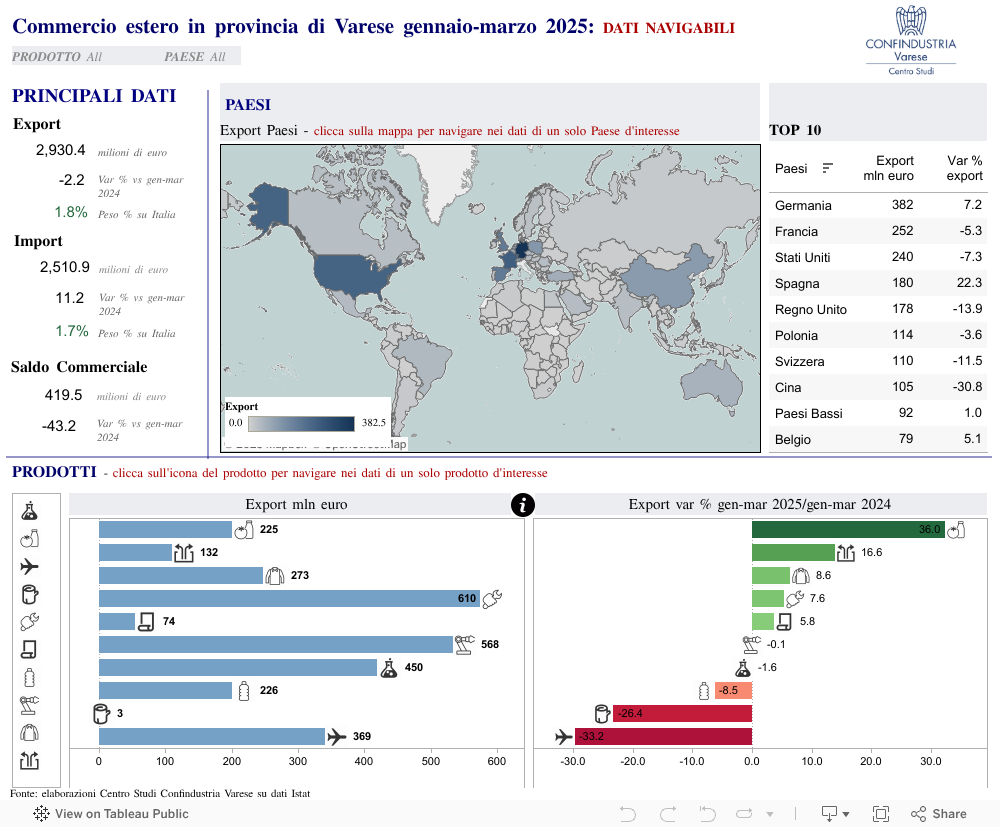Select the Paesi Bassi row in Top 10
Image resolution: width=1000 pixels, height=827 pixels.
click(x=878, y=414)
